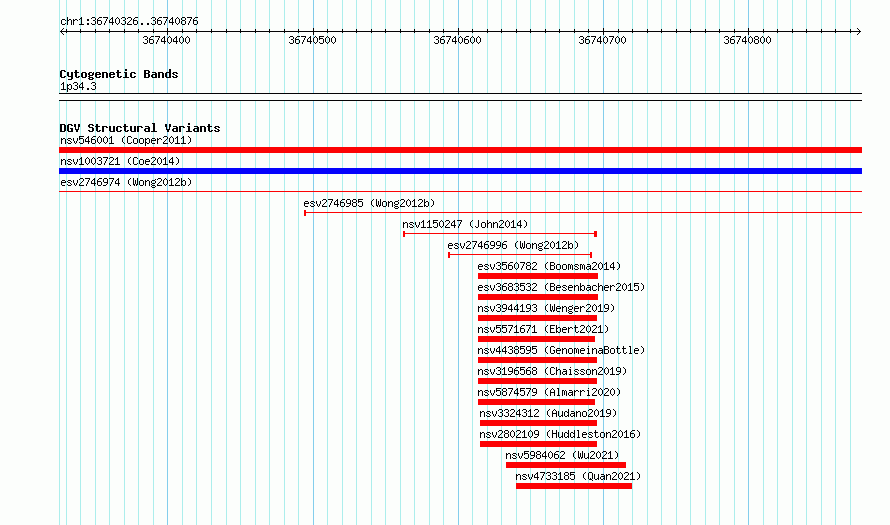
Task: Open the nsv5984062 (Wu2021) label
Action: [x=562, y=455]
